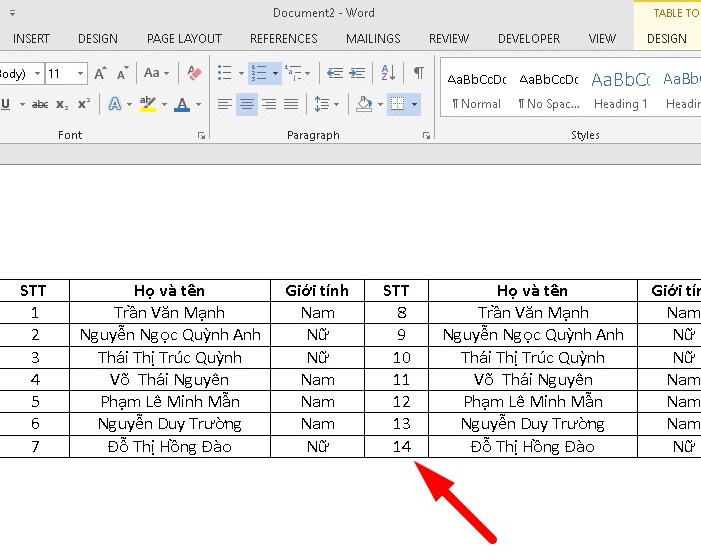Align text left
The width and height of the screenshot is (701, 559).
pos(224,105)
